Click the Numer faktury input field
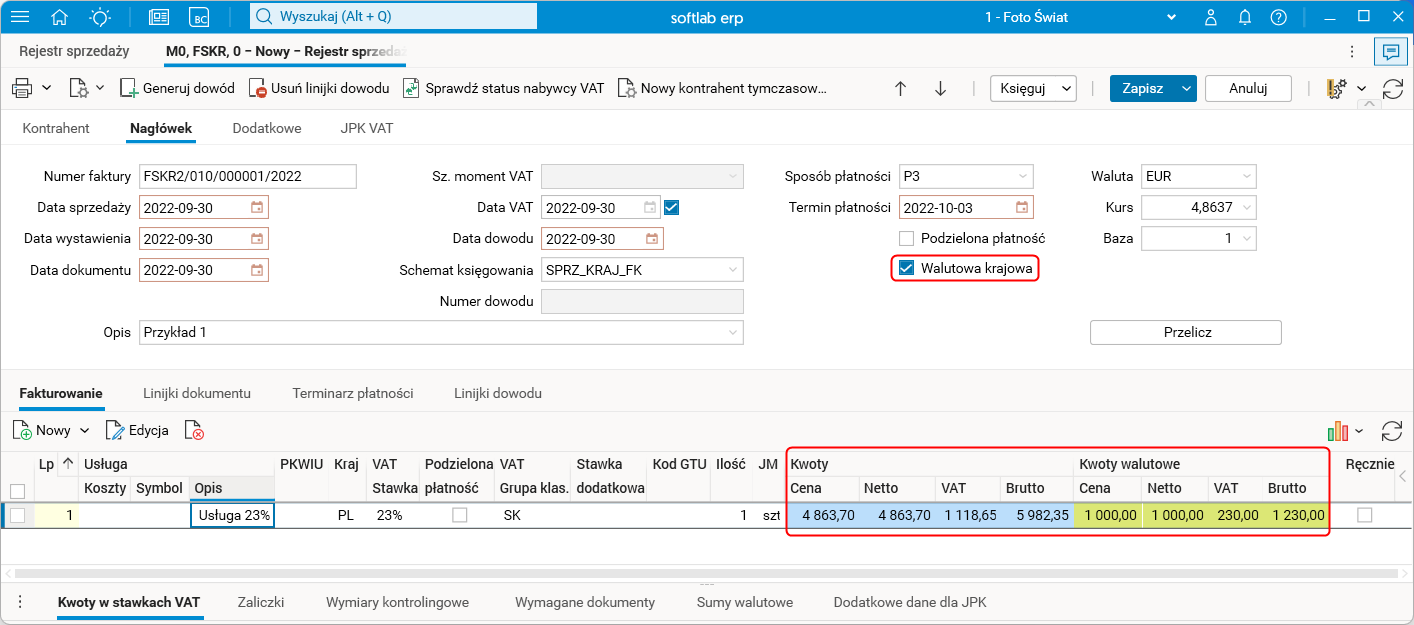Viewport: 1414px width, 625px height. pos(247,177)
